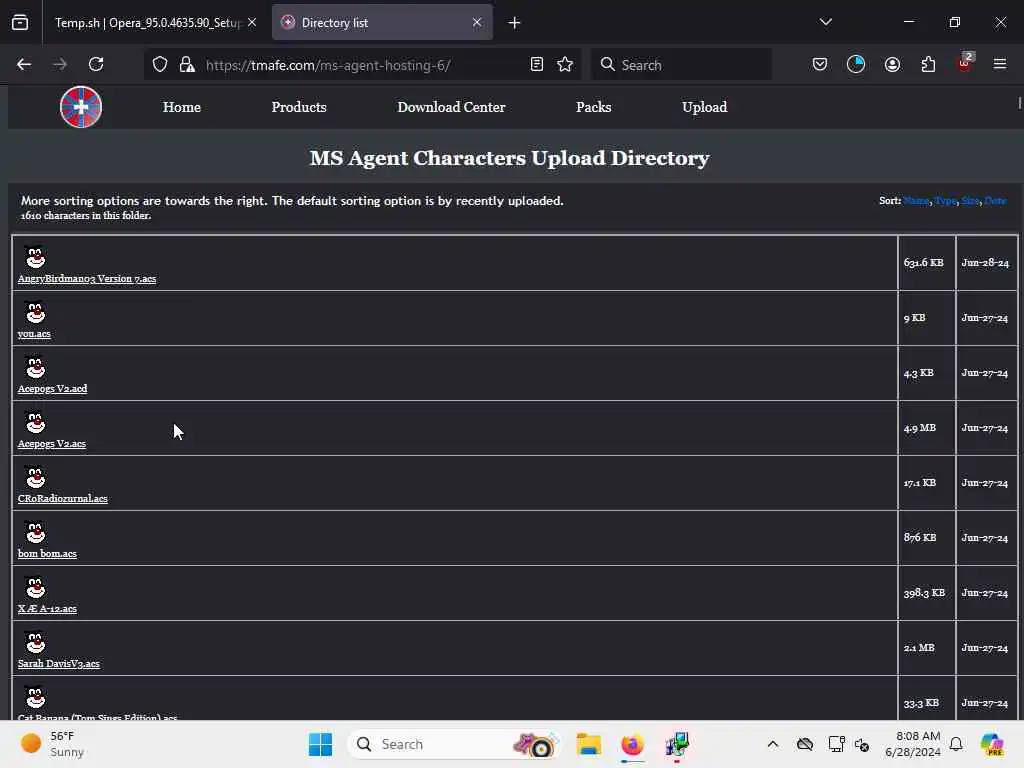Image resolution: width=1024 pixels, height=768 pixels.
Task: Open the Download Center menu item
Action: point(451,107)
